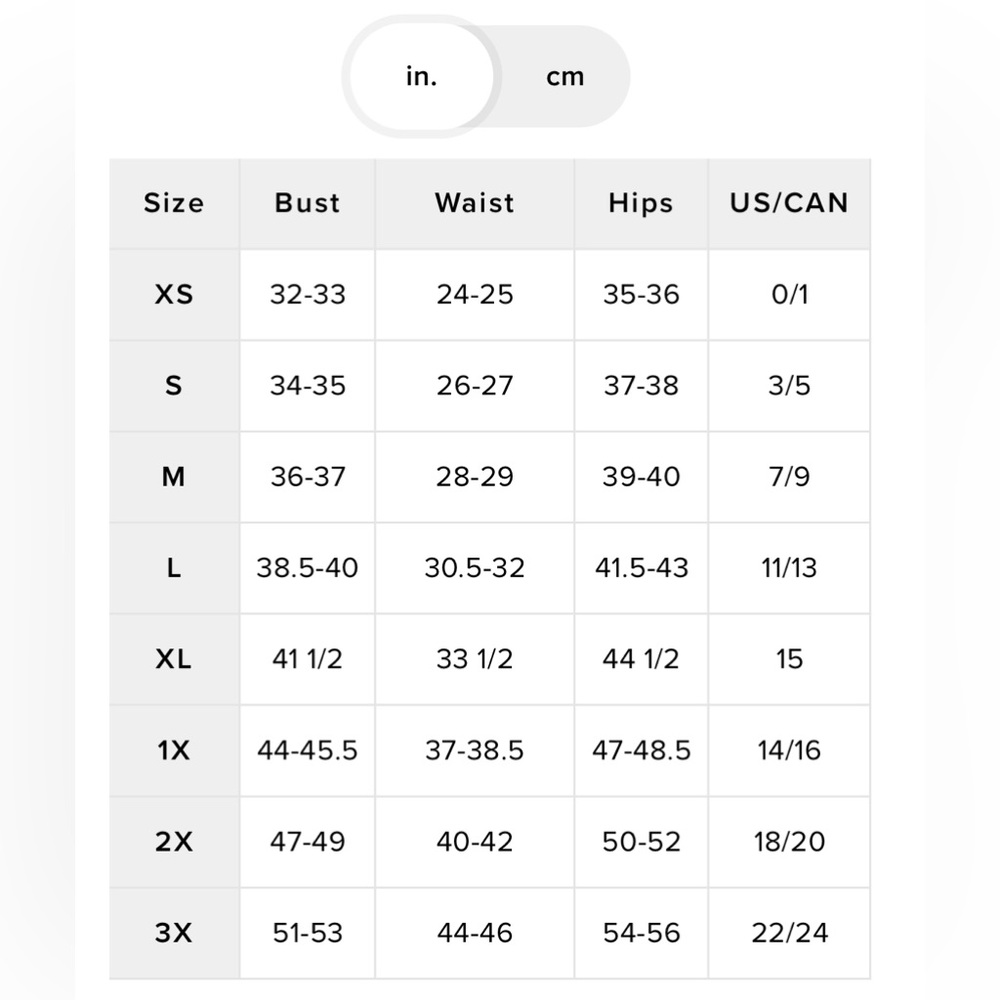Select the 2X size row label
This screenshot has width=1000, height=1000.
tap(173, 841)
